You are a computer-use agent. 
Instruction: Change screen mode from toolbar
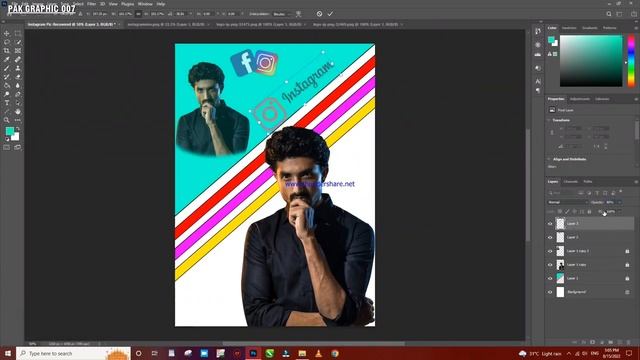click(18, 147)
